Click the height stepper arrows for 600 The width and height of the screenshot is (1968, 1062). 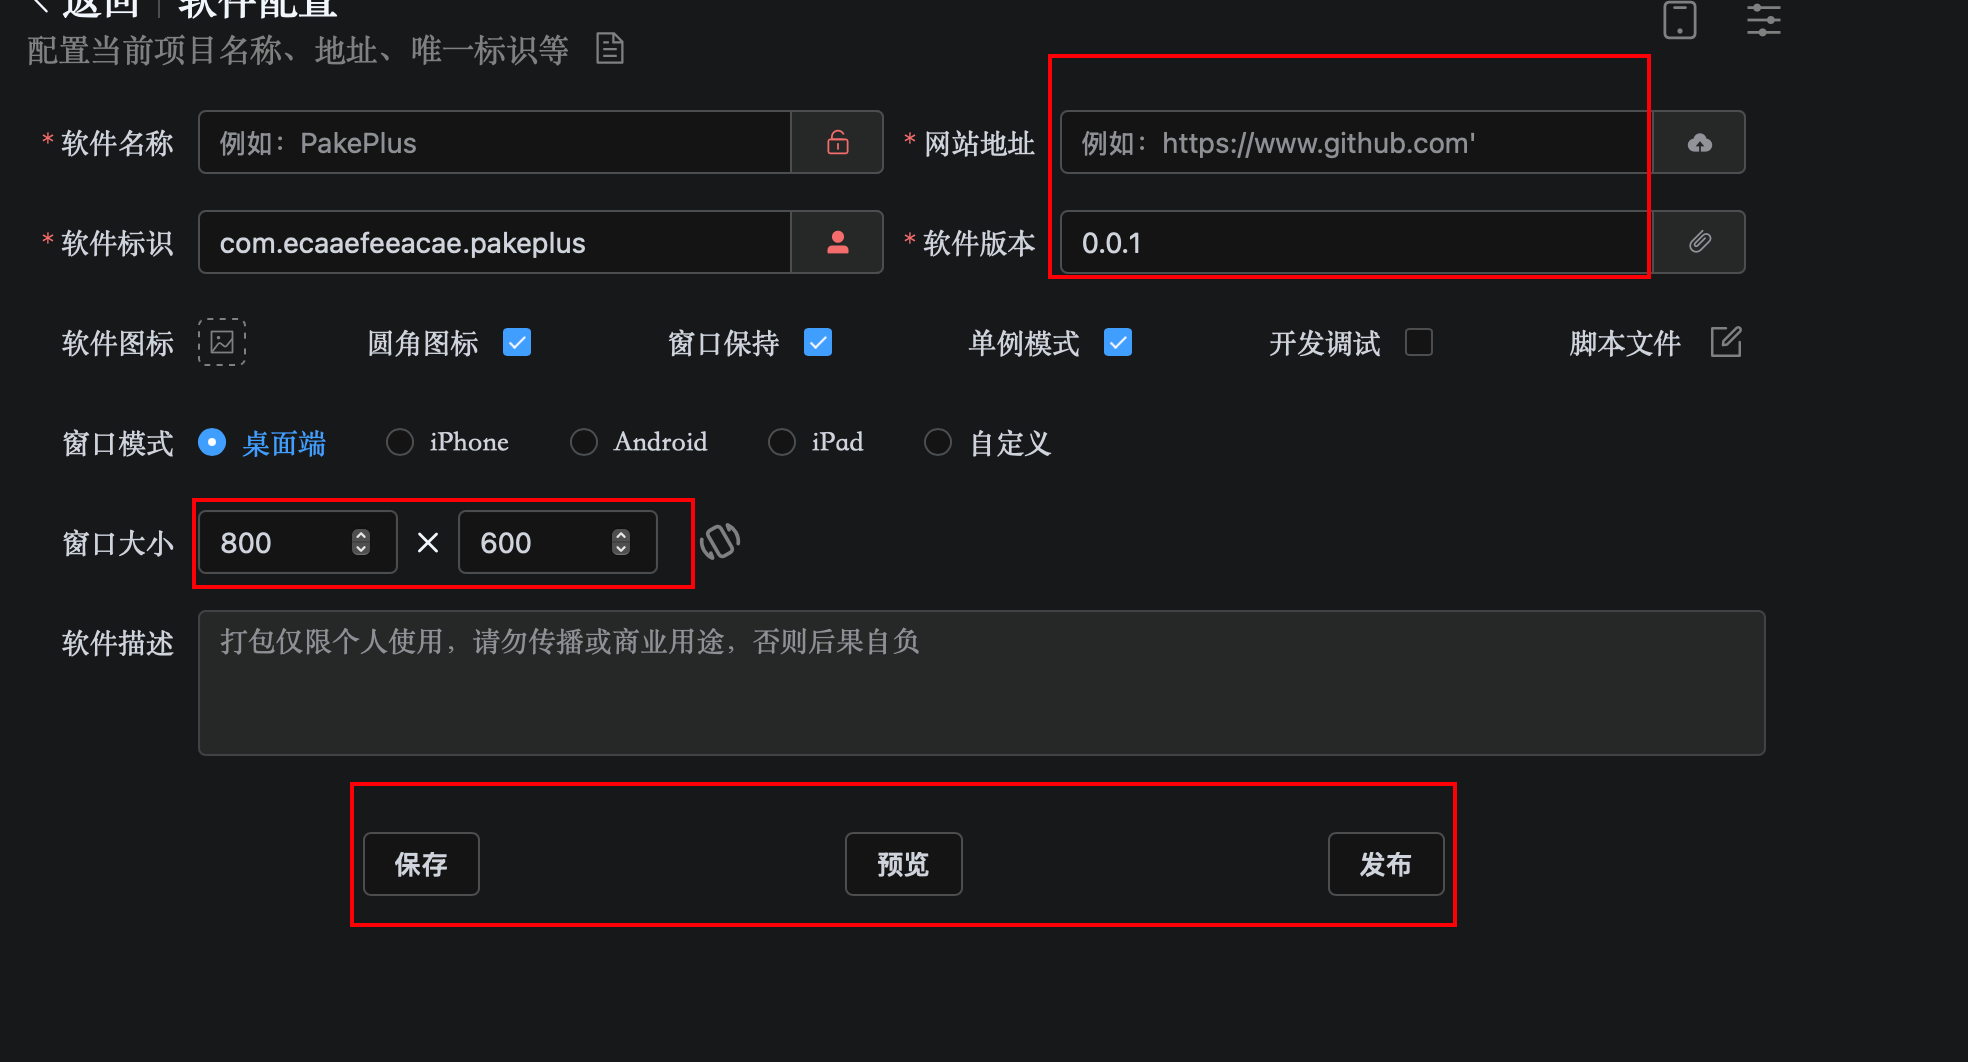(x=621, y=542)
